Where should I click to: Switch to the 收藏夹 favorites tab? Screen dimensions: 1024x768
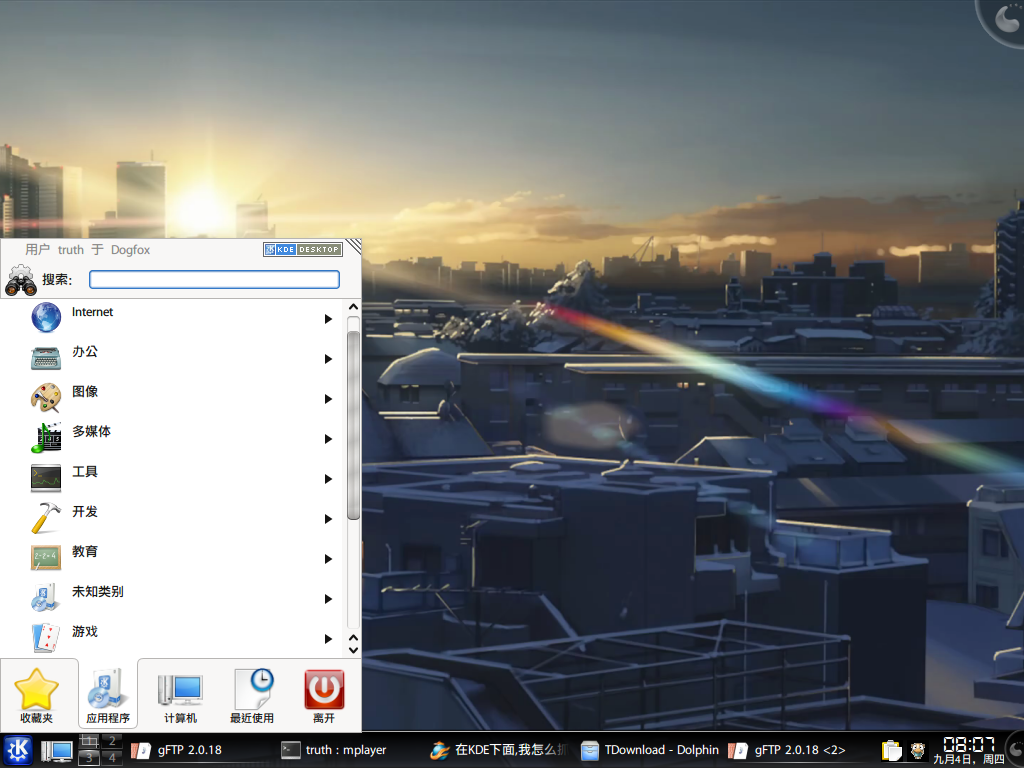(37, 695)
